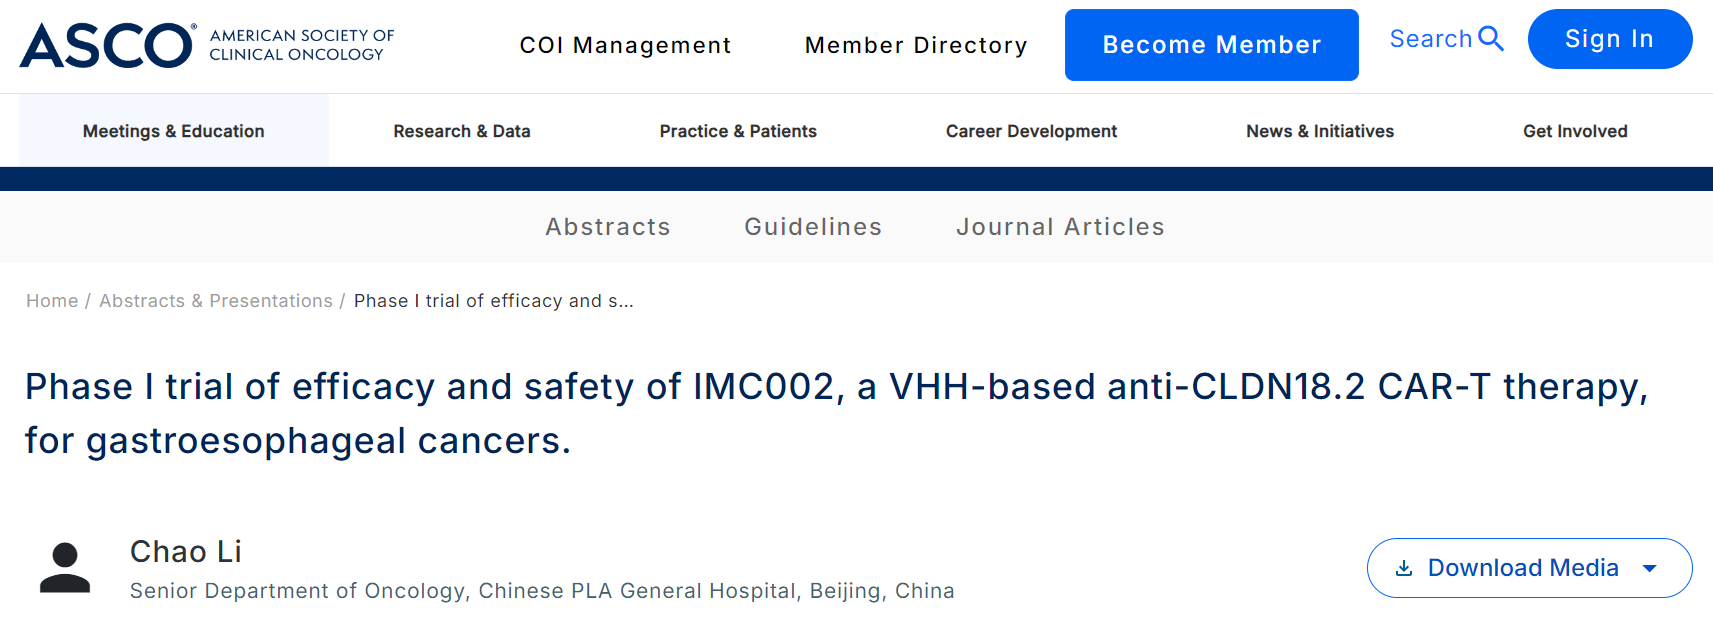This screenshot has height=624, width=1713.
Task: Open the Member Directory link
Action: [x=916, y=45]
